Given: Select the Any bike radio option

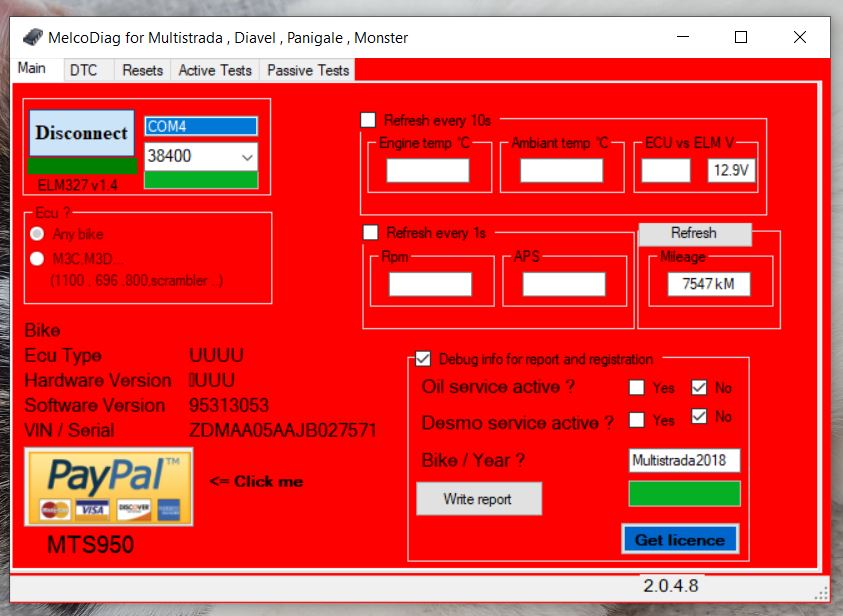Looking at the screenshot, I should pyautogui.click(x=37, y=234).
